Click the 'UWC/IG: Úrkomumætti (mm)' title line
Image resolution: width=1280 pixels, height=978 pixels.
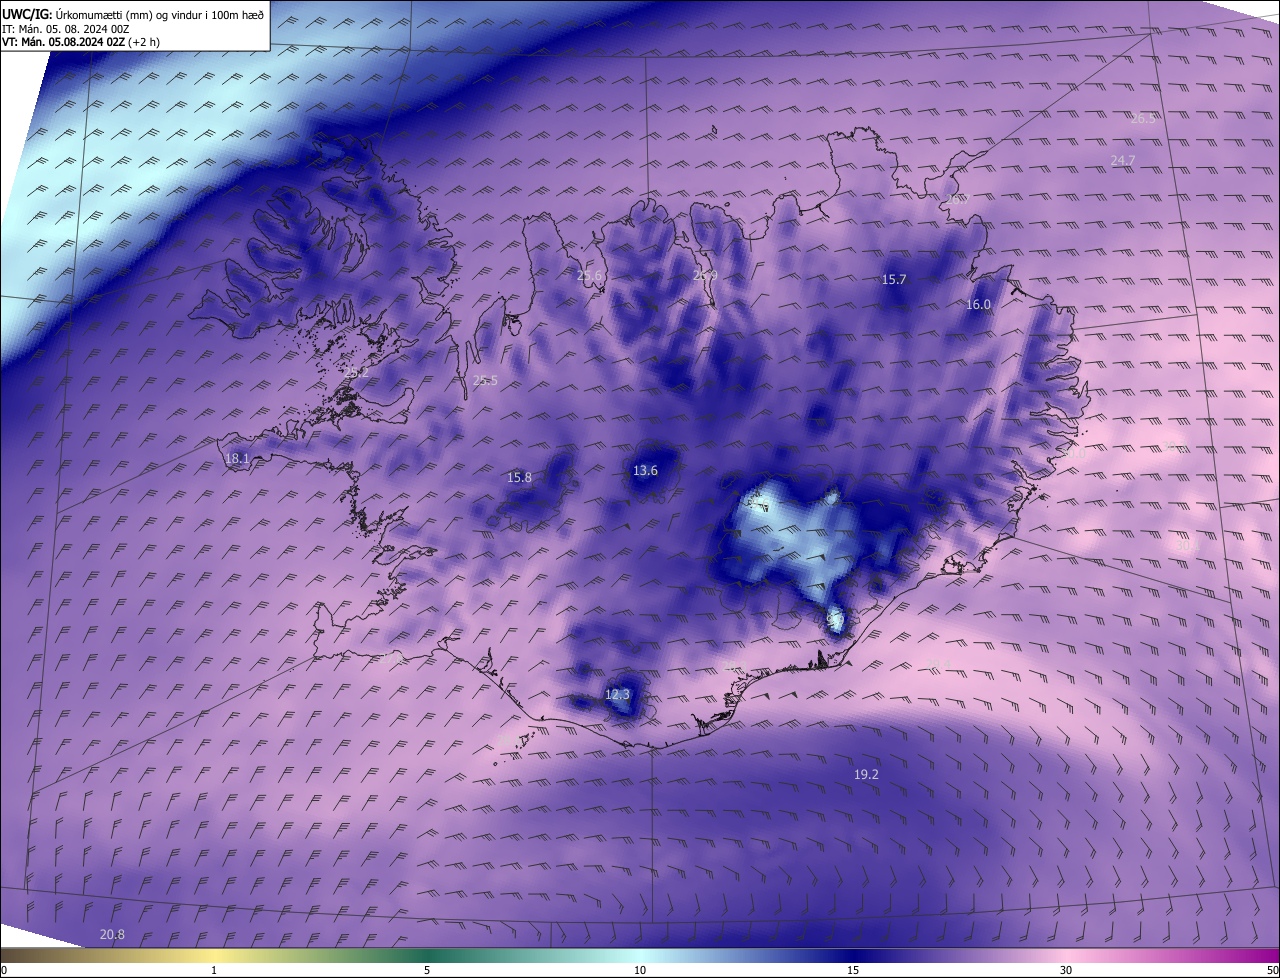tap(133, 14)
